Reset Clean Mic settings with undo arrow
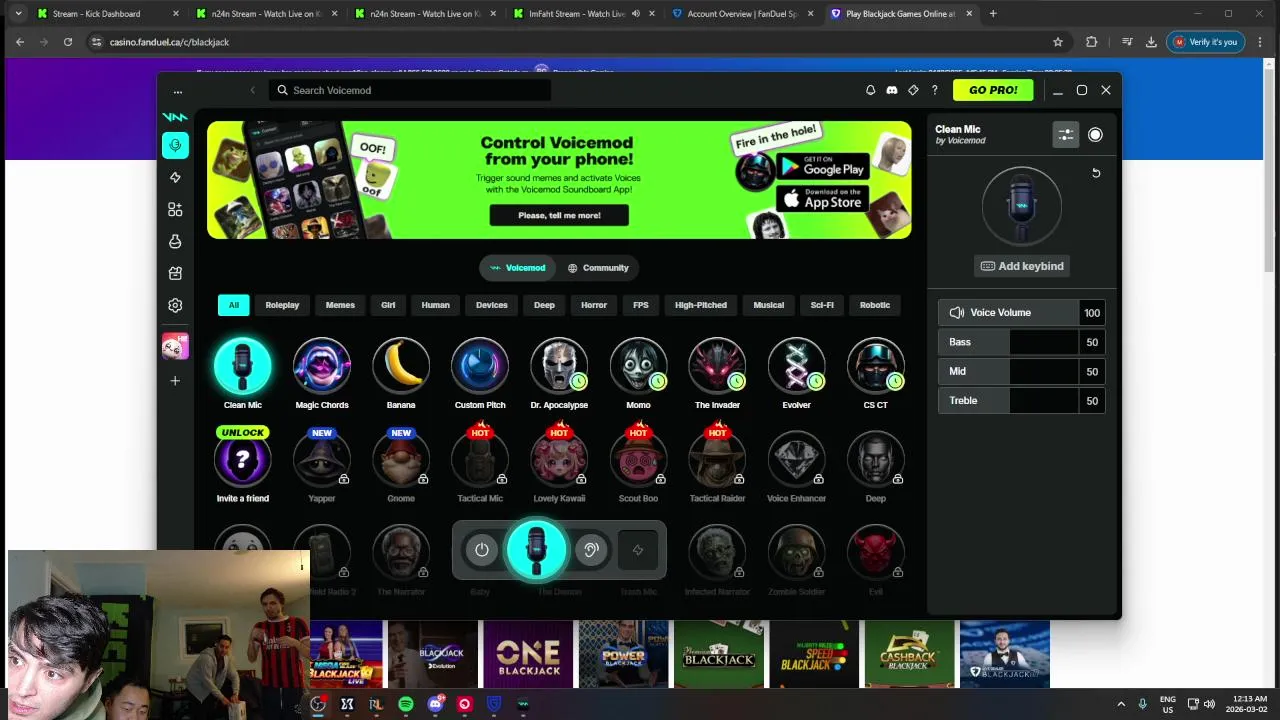The height and width of the screenshot is (720, 1280). (x=1096, y=173)
